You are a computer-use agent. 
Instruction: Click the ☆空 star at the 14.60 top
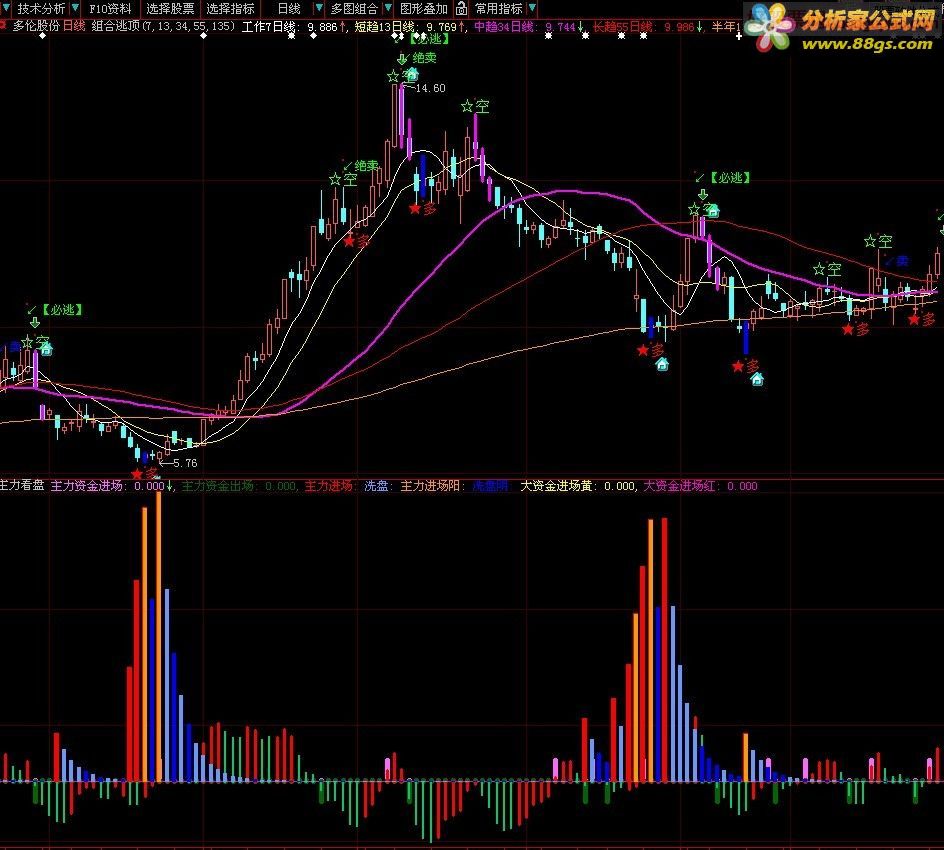click(393, 76)
